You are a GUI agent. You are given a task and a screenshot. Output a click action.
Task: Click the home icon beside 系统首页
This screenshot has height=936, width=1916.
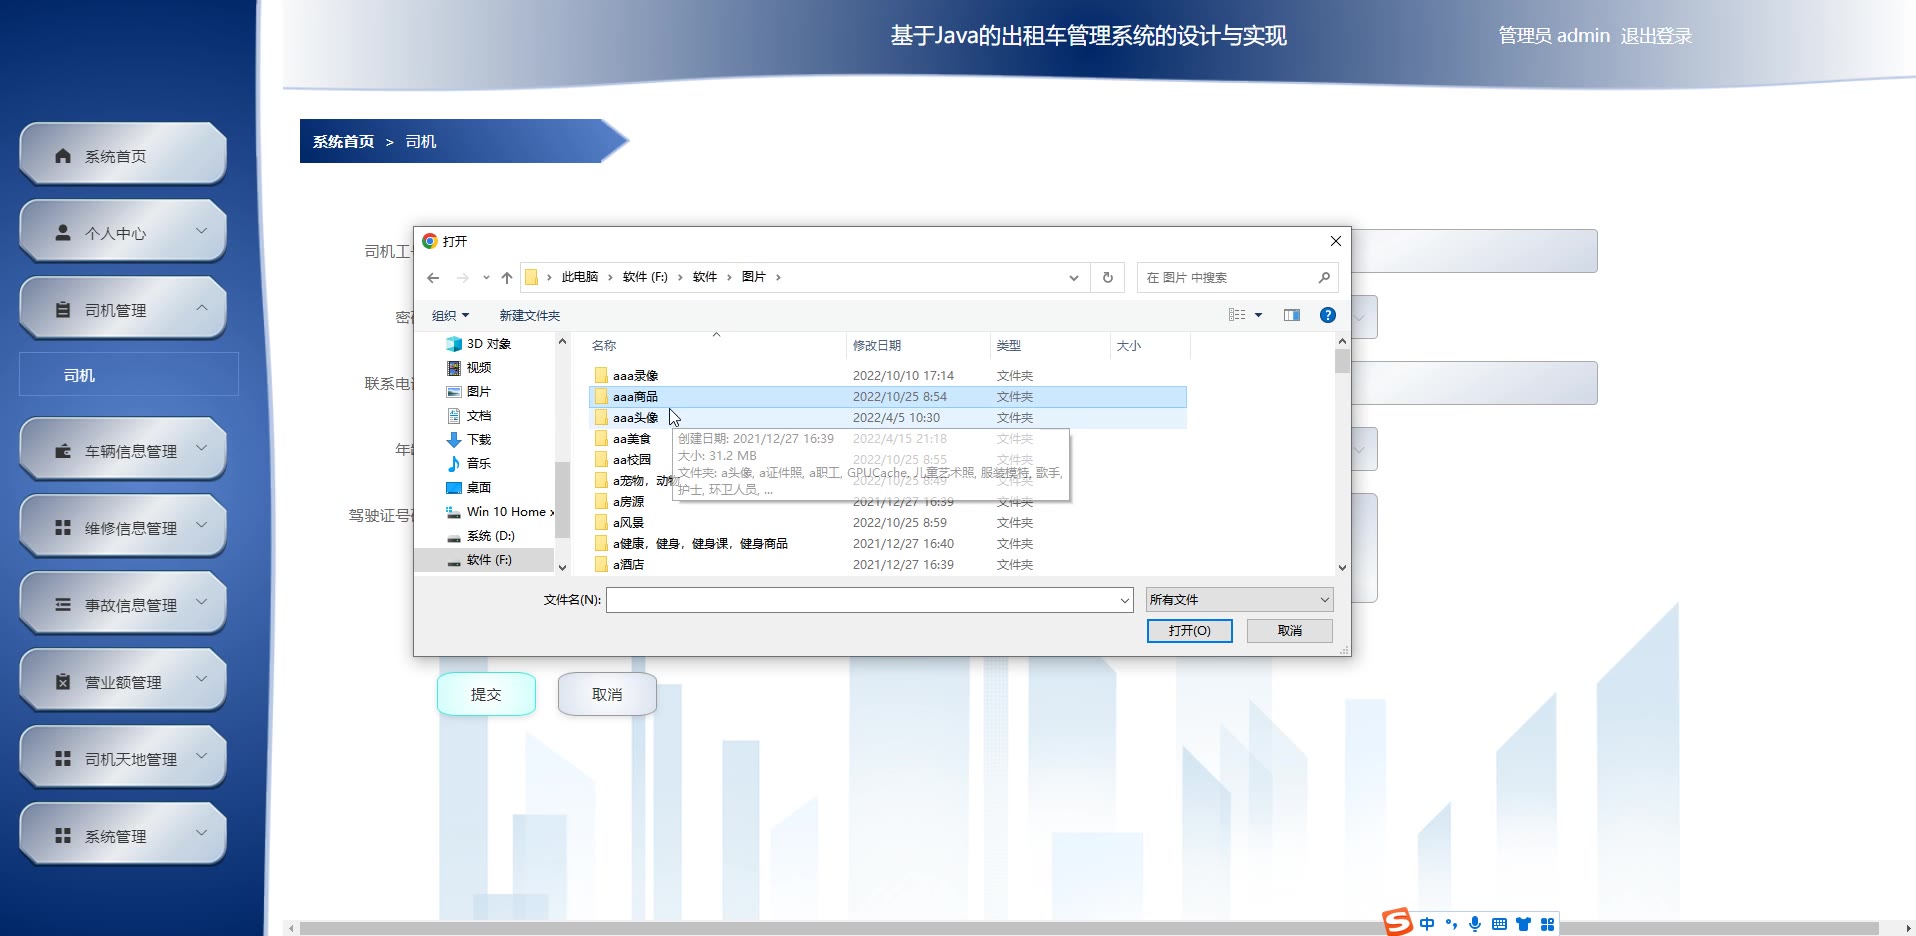(63, 156)
